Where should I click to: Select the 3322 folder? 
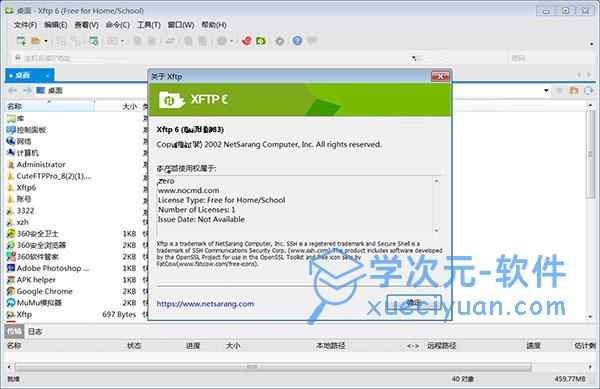(x=20, y=210)
